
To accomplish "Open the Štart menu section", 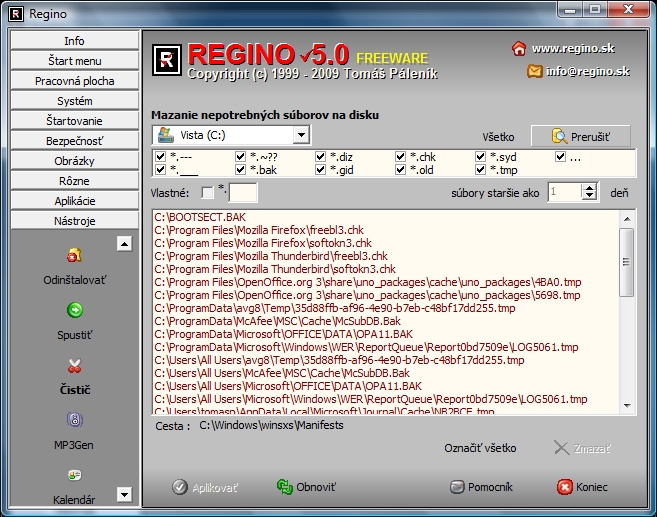I will tap(75, 61).
